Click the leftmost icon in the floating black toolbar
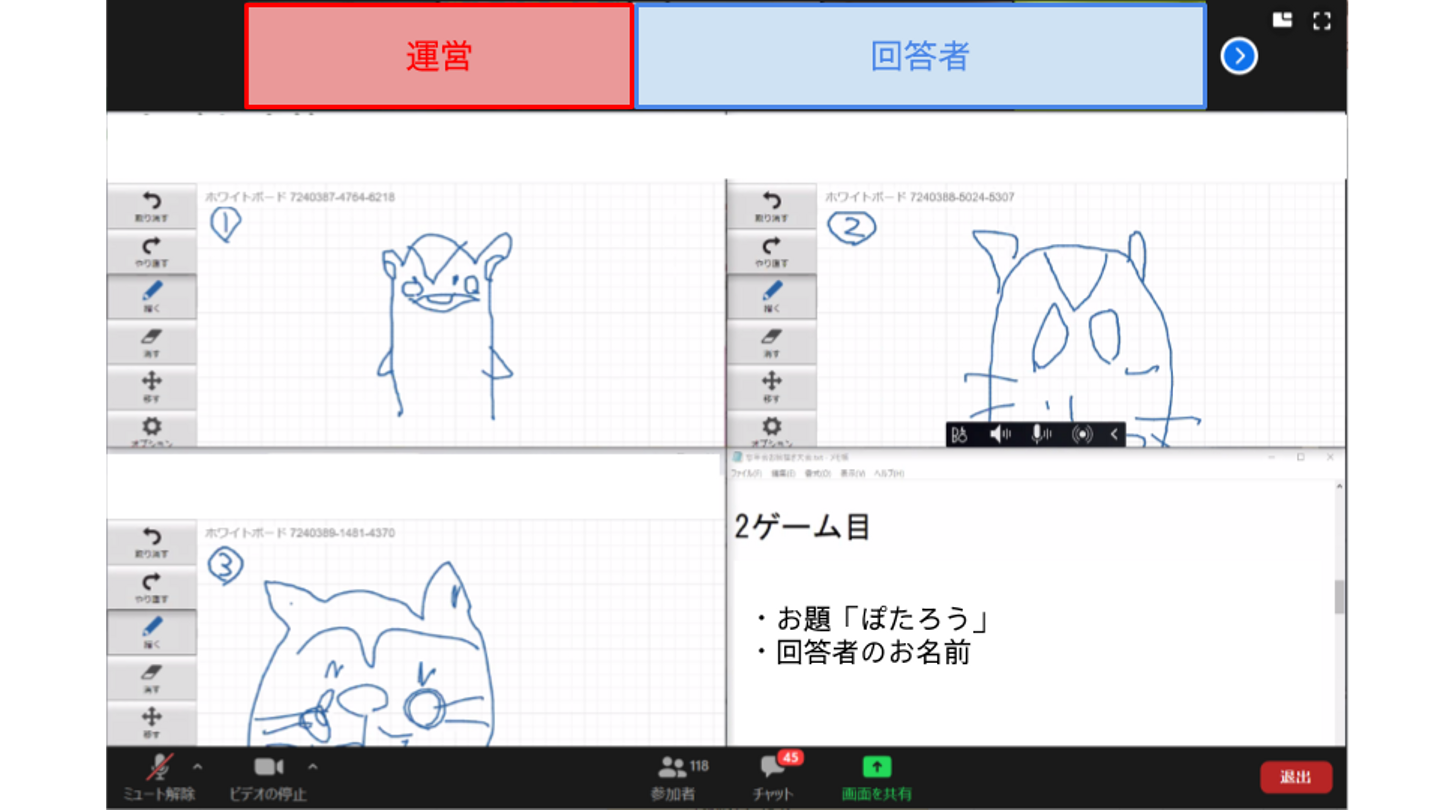 point(959,434)
